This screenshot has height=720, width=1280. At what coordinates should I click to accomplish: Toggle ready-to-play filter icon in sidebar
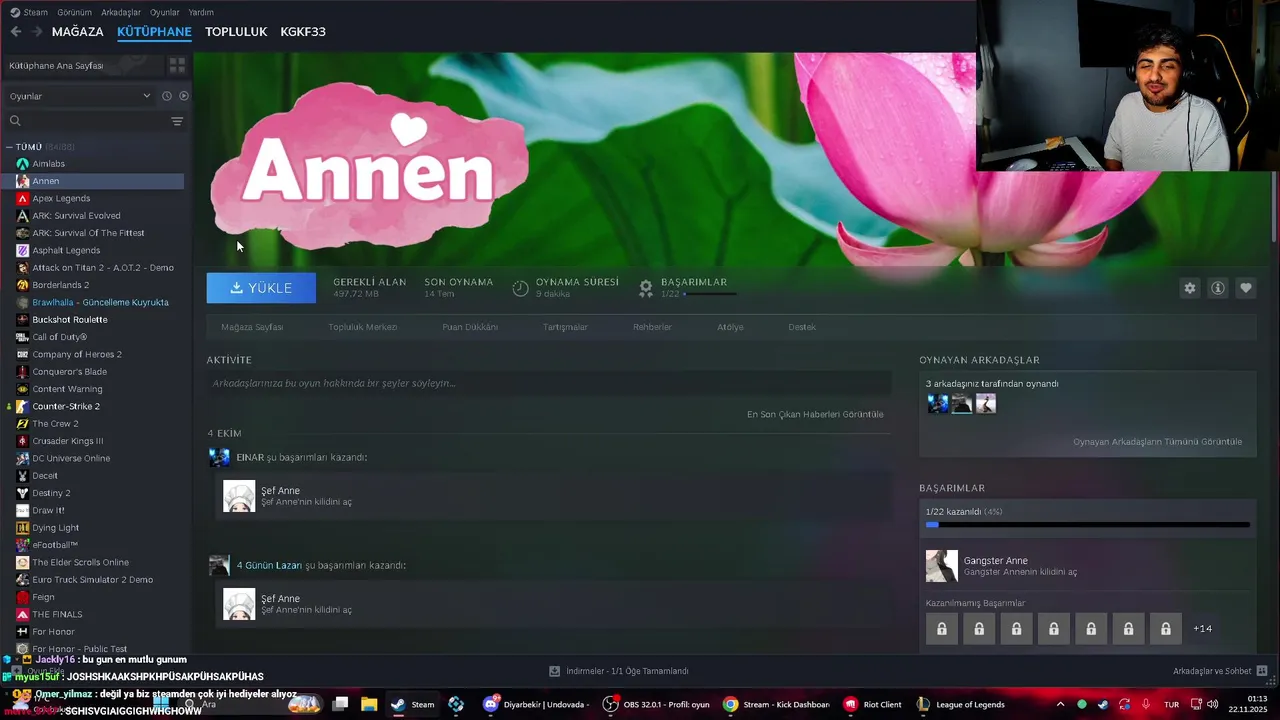coord(183,96)
